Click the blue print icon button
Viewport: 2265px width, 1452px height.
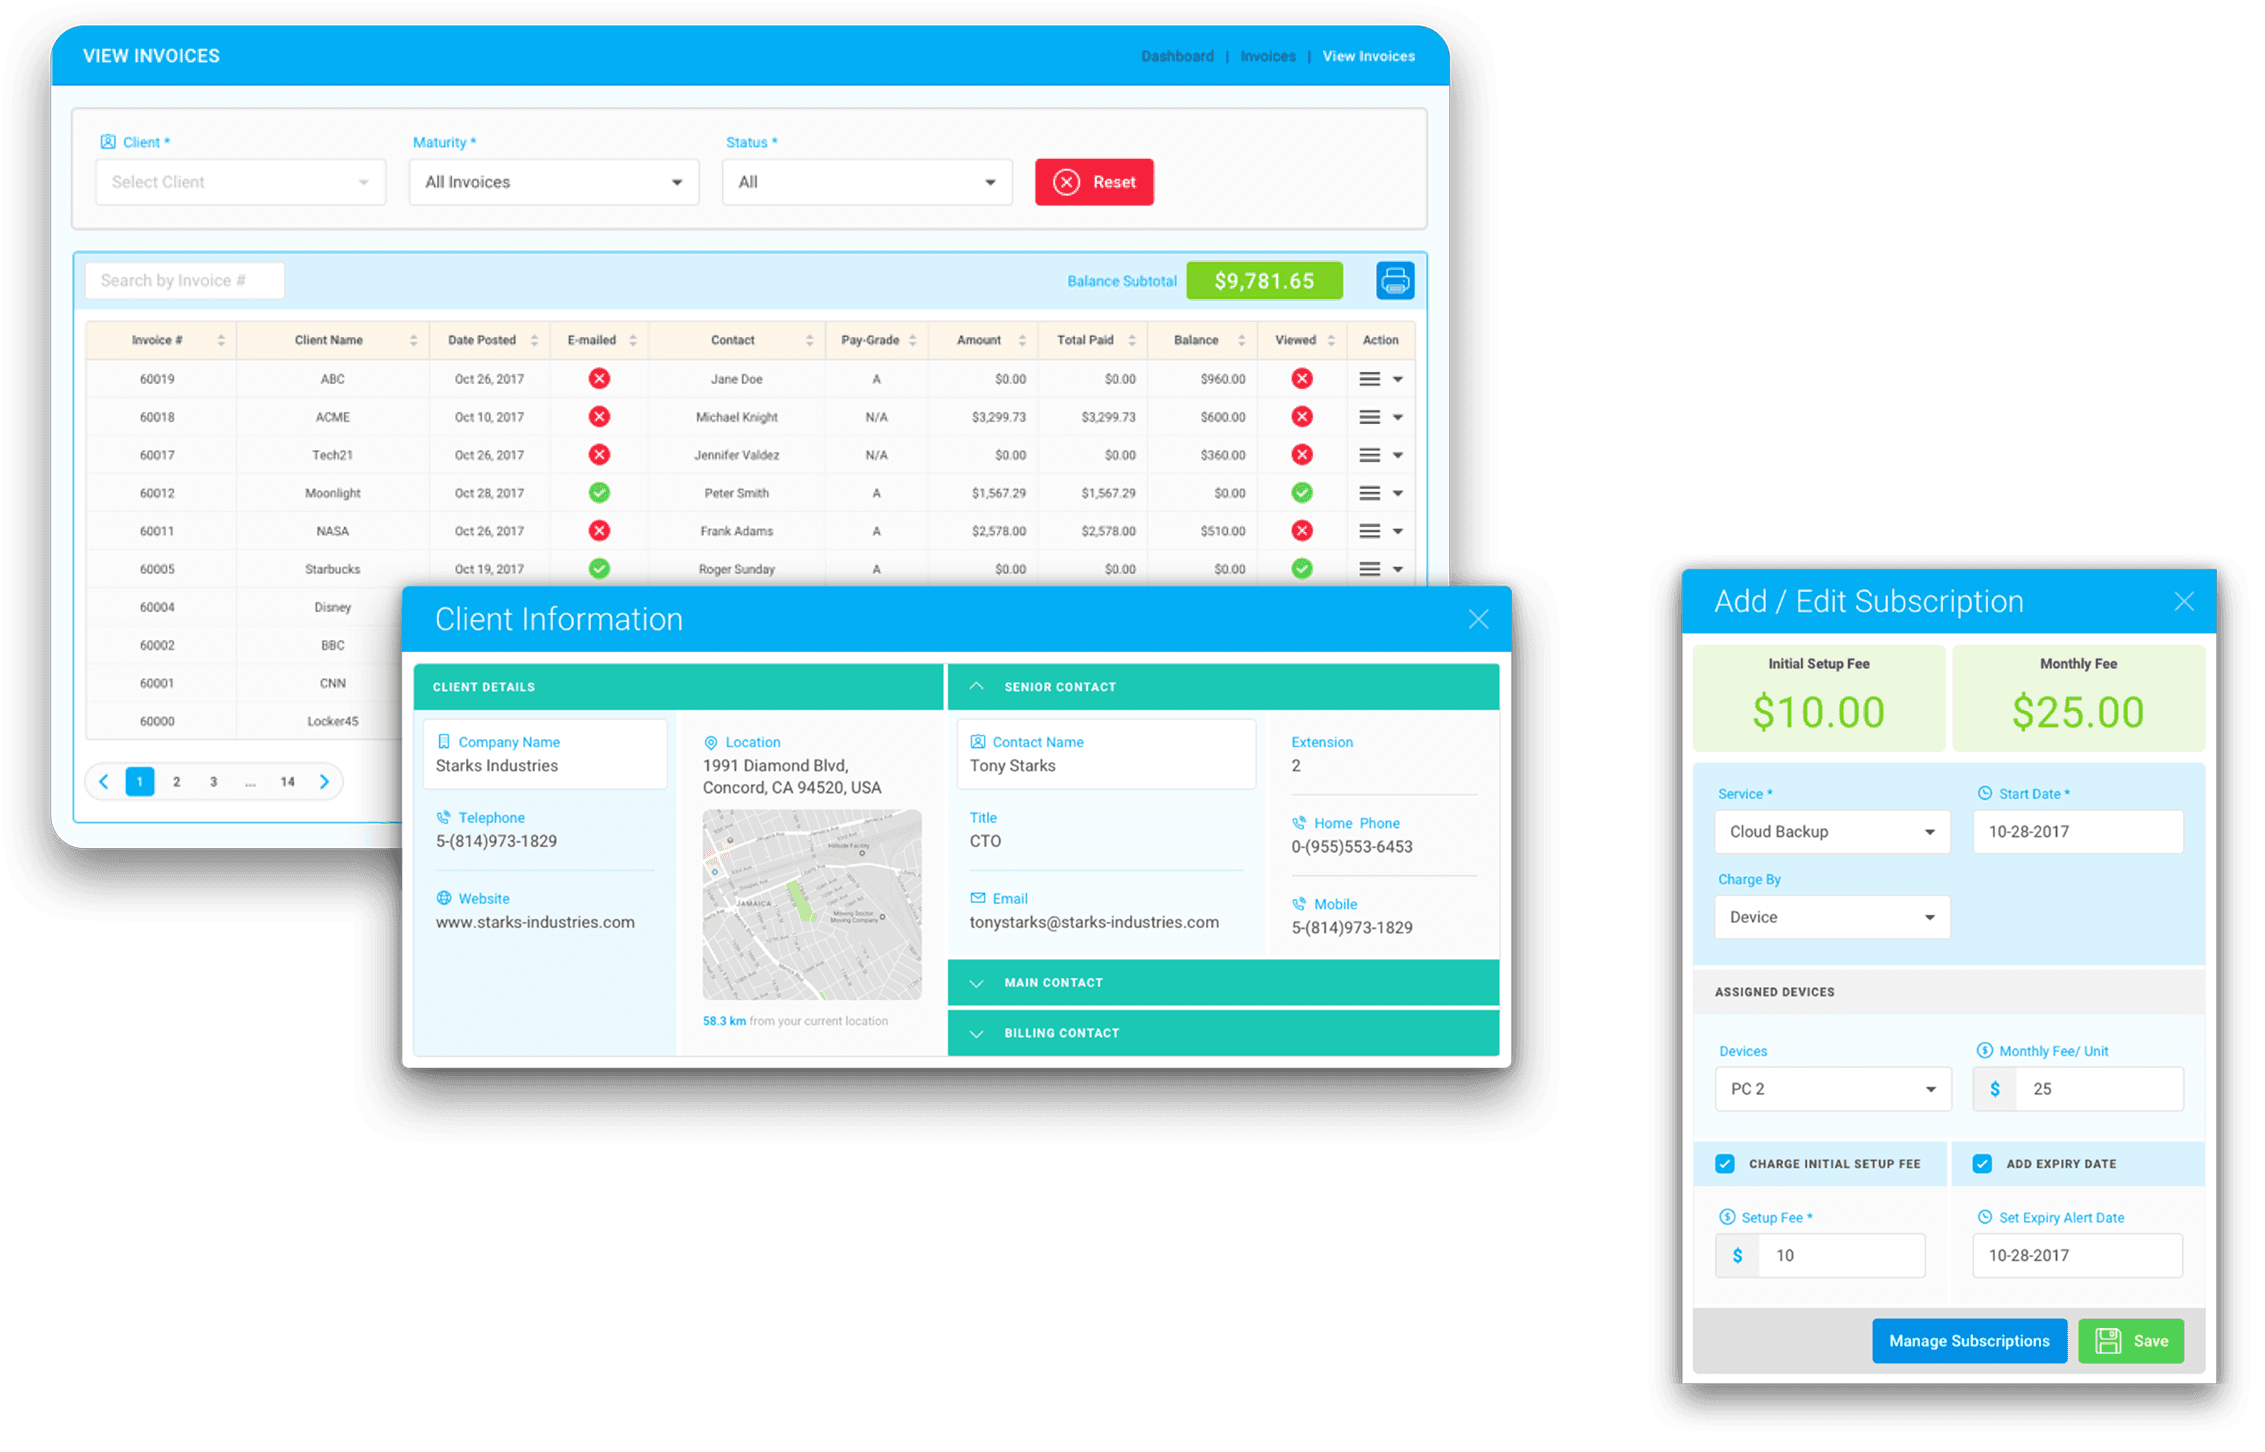[1394, 281]
